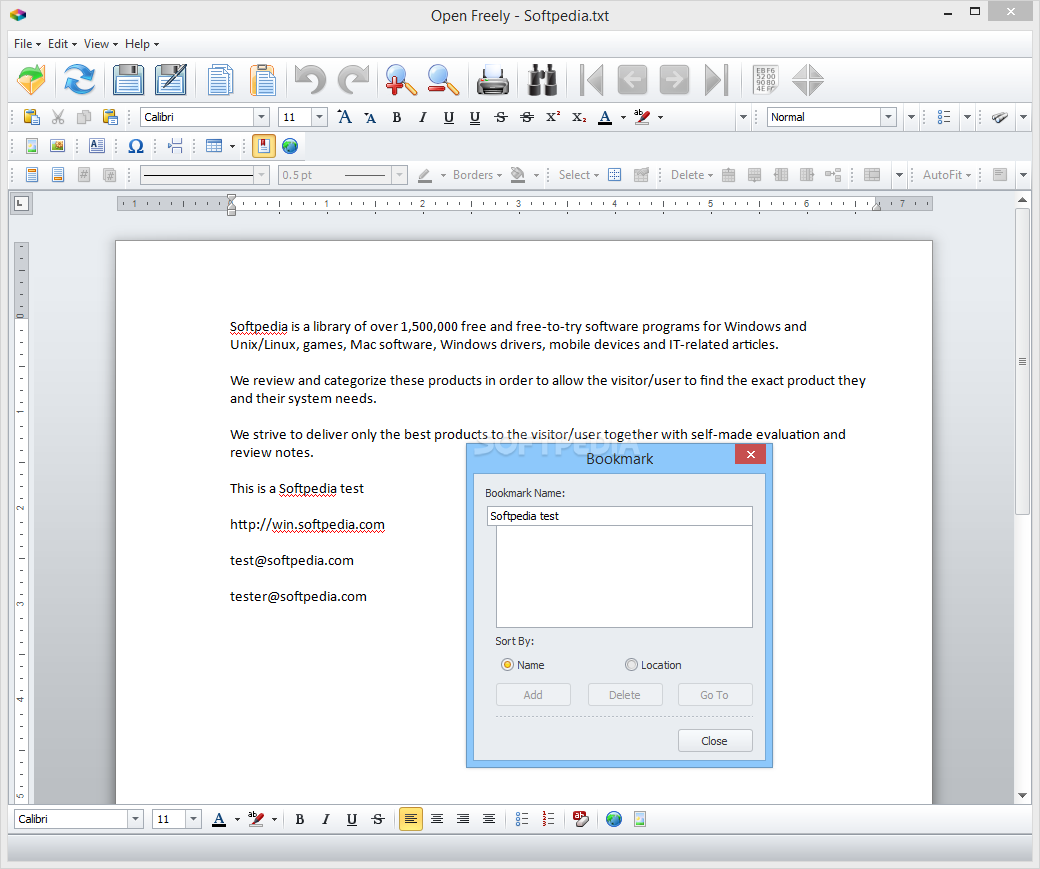Close the Bookmark dialog with red X
This screenshot has width=1040, height=869.
coord(751,454)
